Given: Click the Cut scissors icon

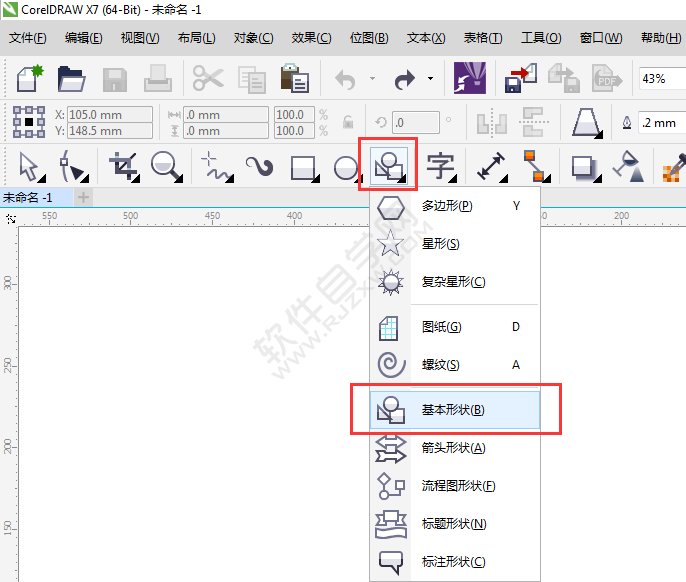Looking at the screenshot, I should click(208, 78).
